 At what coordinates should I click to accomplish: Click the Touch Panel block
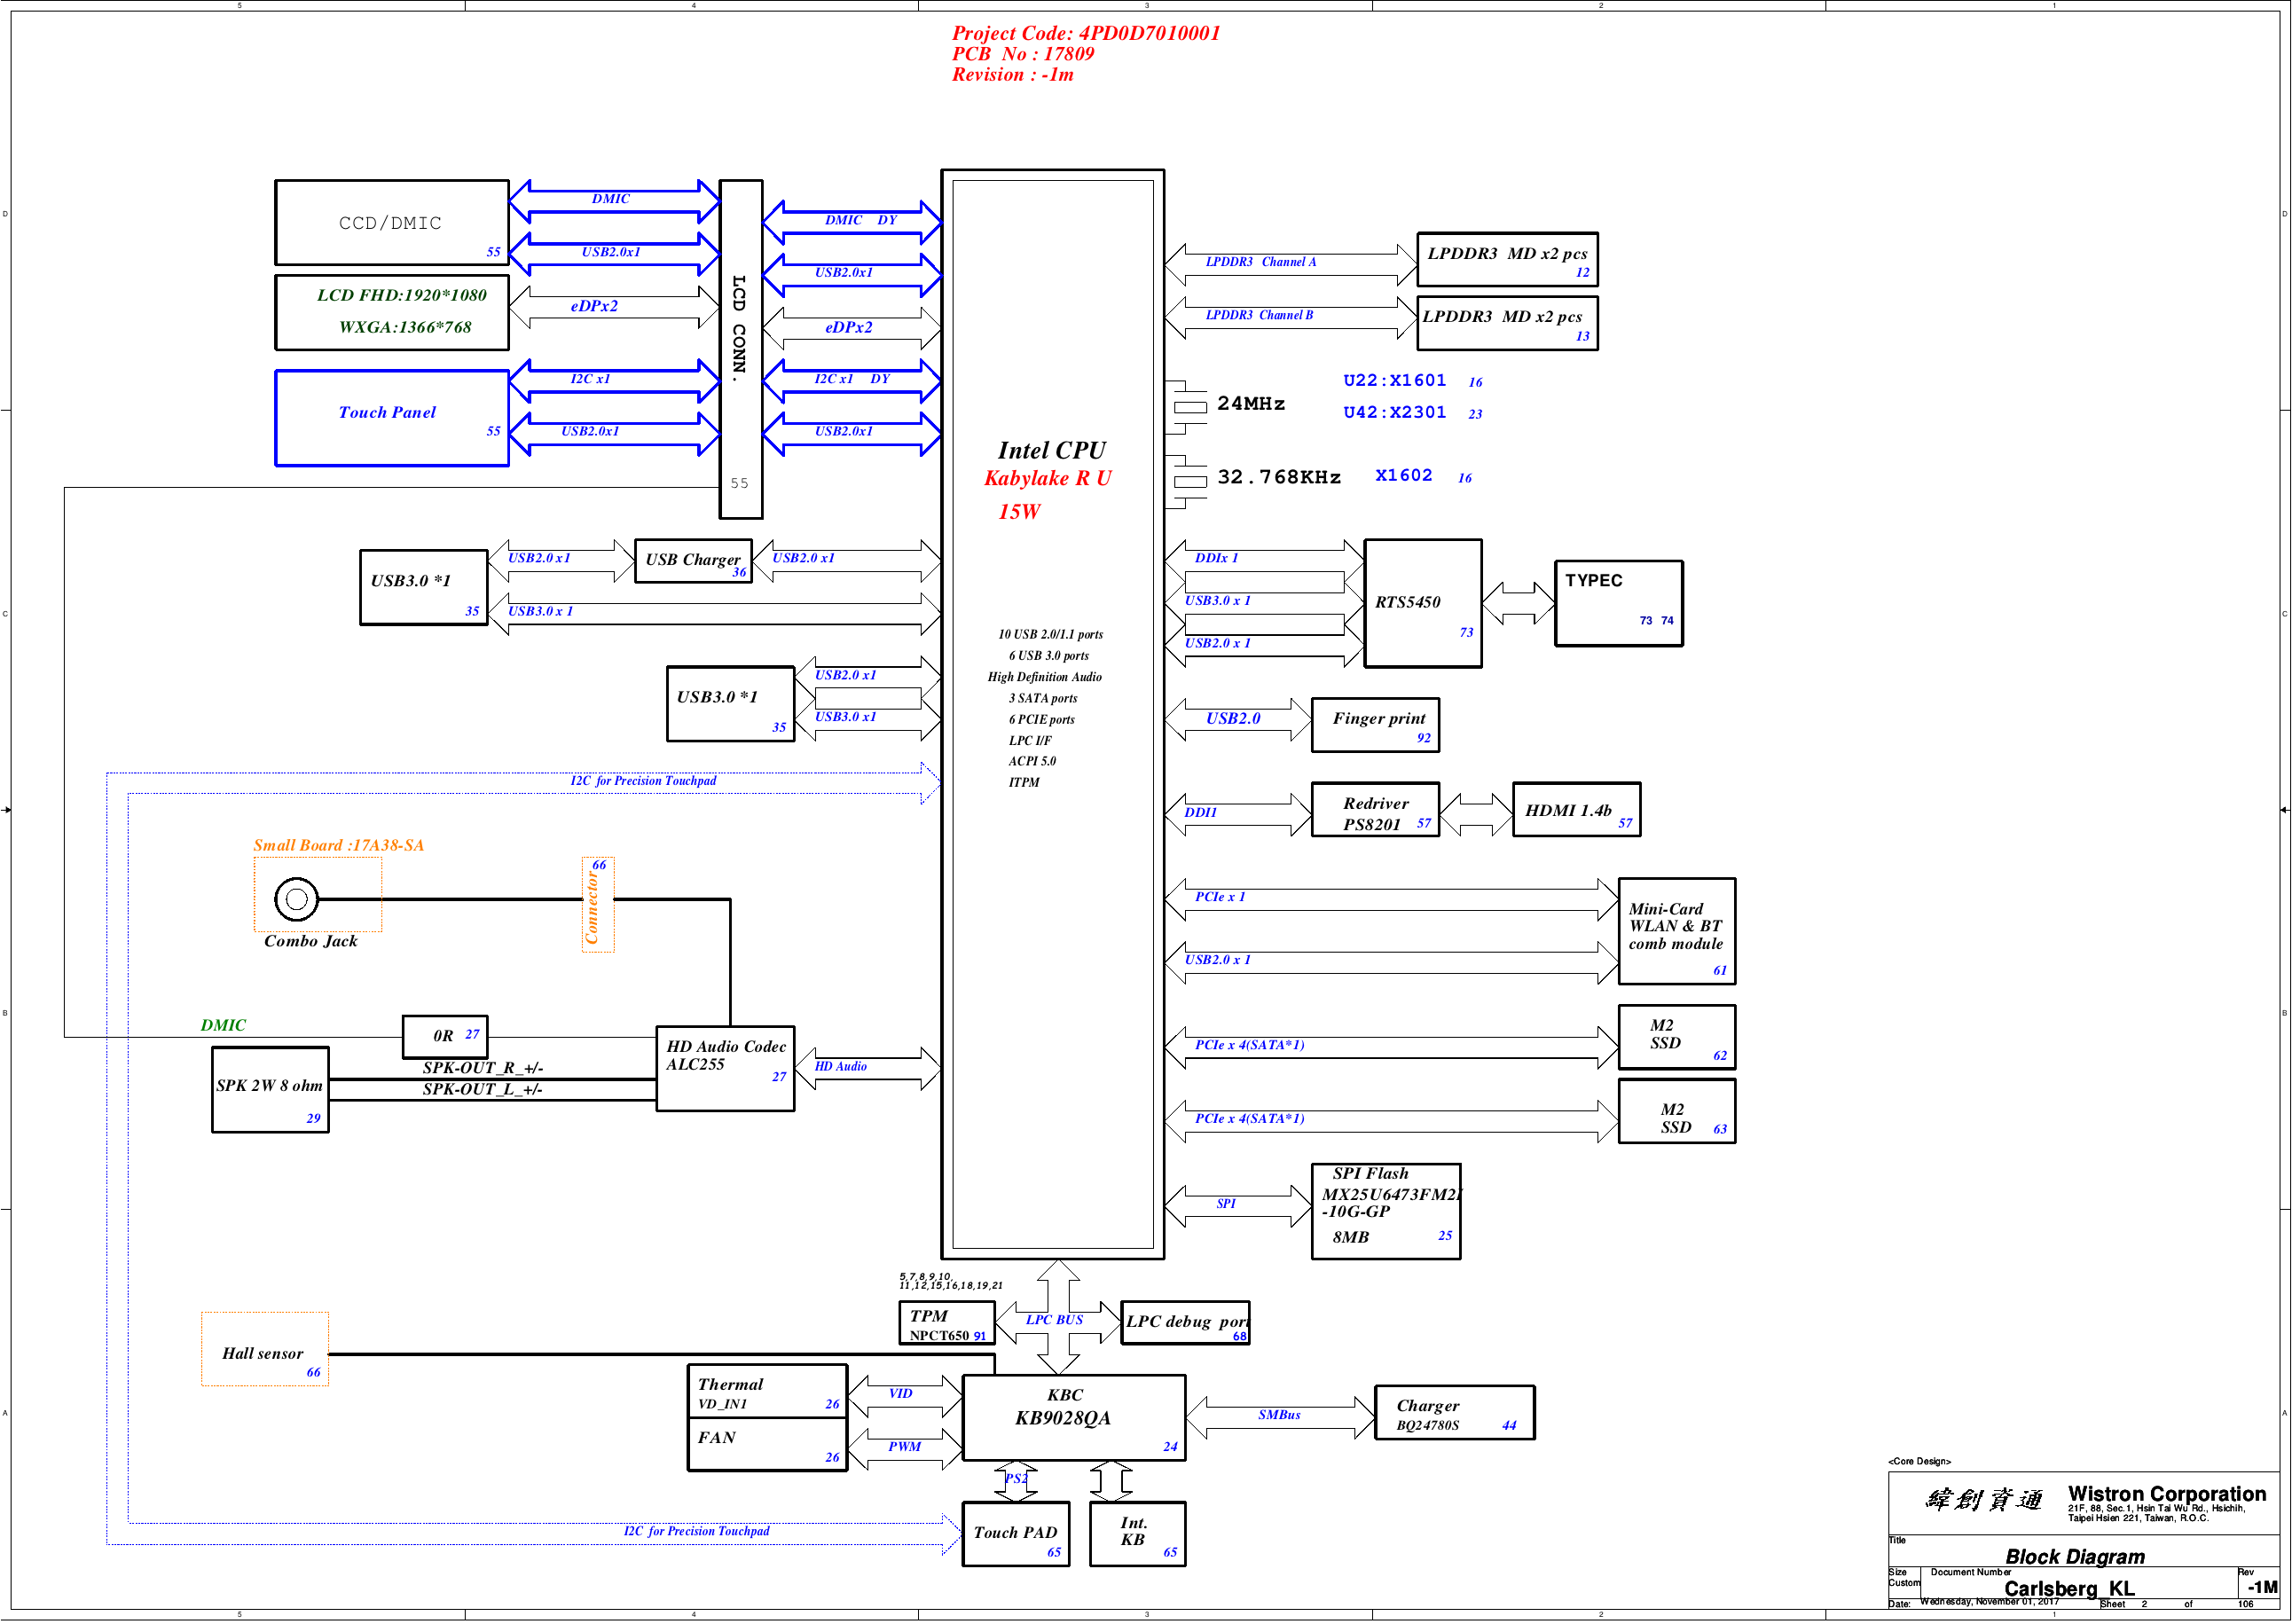click(x=391, y=418)
